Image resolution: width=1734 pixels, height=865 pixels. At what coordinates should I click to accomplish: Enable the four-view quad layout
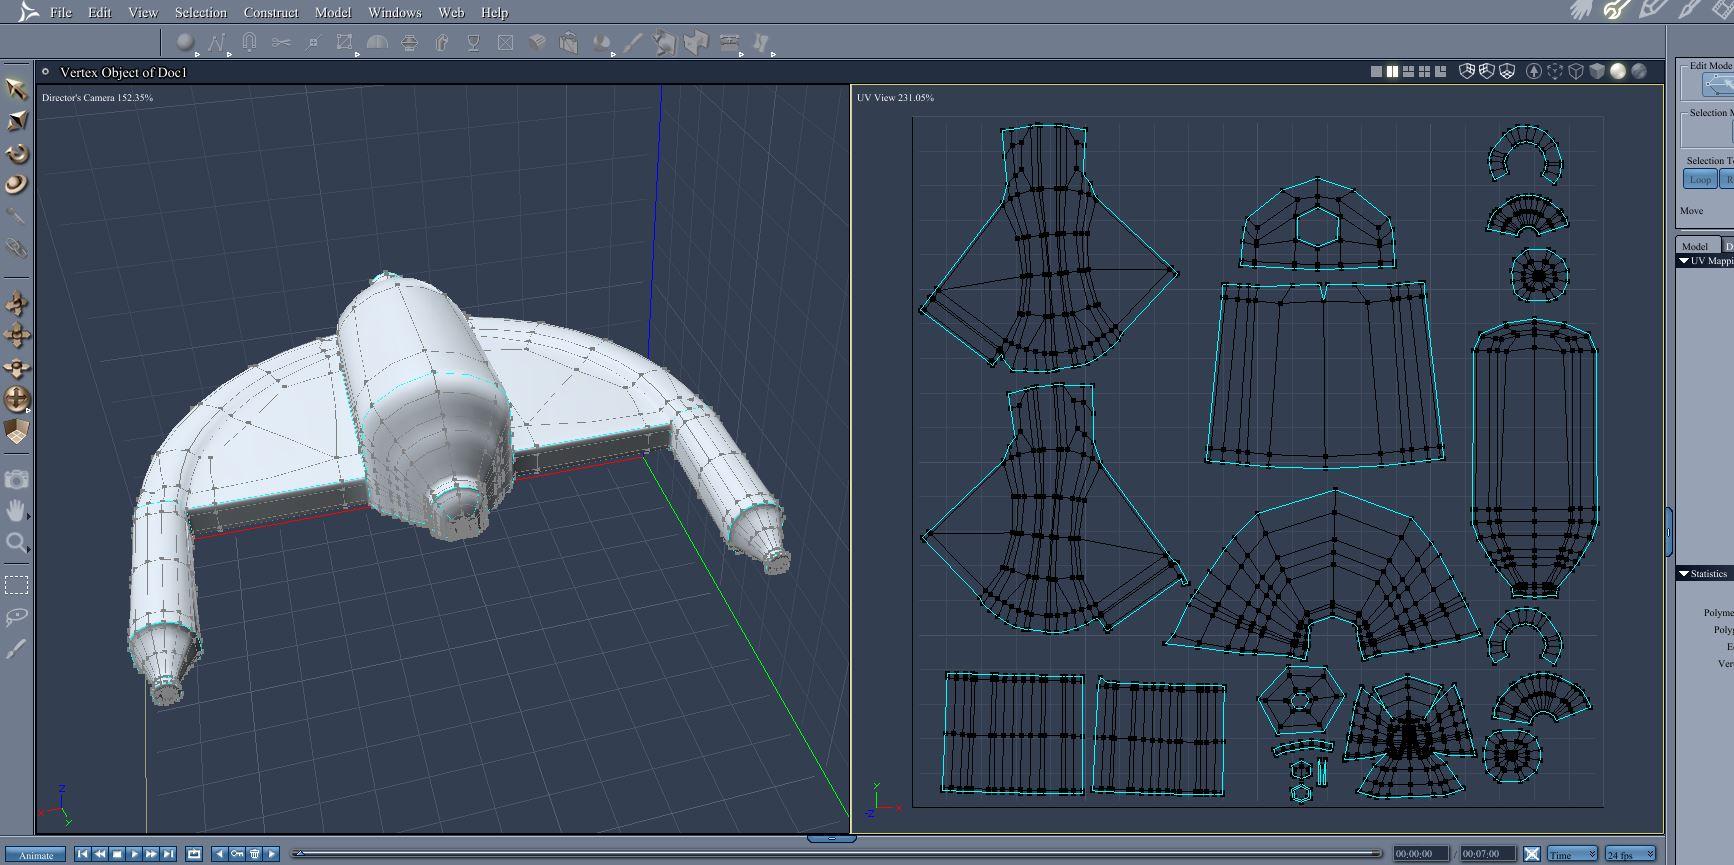[1424, 71]
